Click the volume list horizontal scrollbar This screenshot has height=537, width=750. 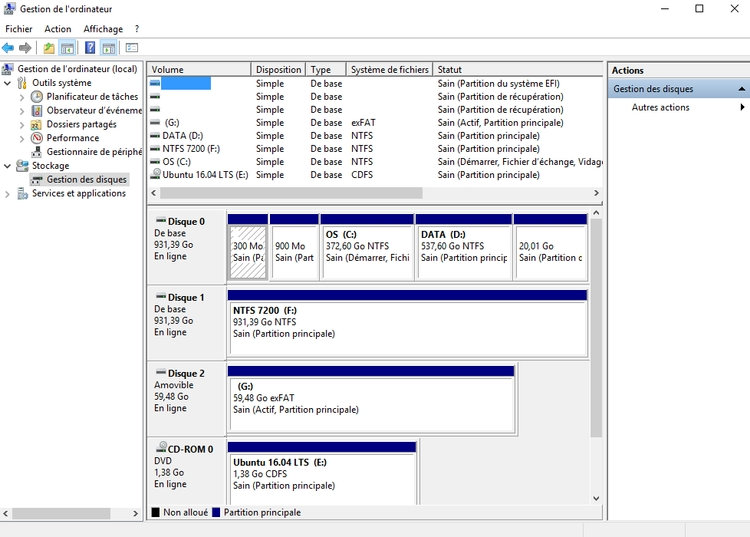click(x=290, y=193)
